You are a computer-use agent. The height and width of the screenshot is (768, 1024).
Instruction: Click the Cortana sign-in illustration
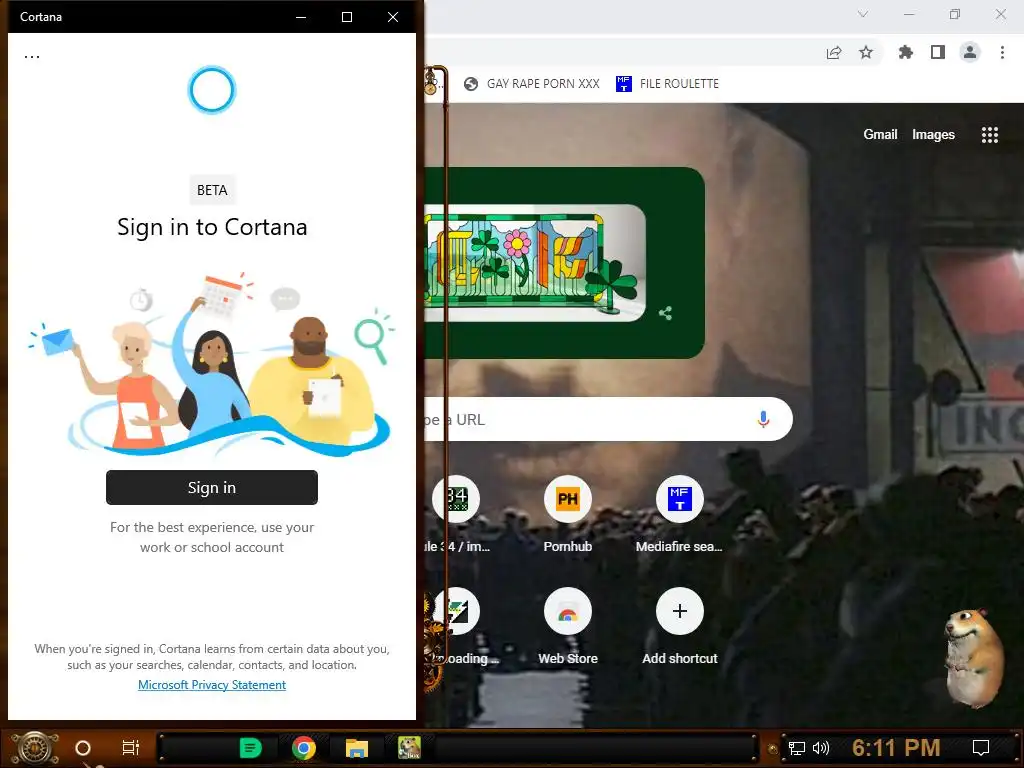point(212,363)
